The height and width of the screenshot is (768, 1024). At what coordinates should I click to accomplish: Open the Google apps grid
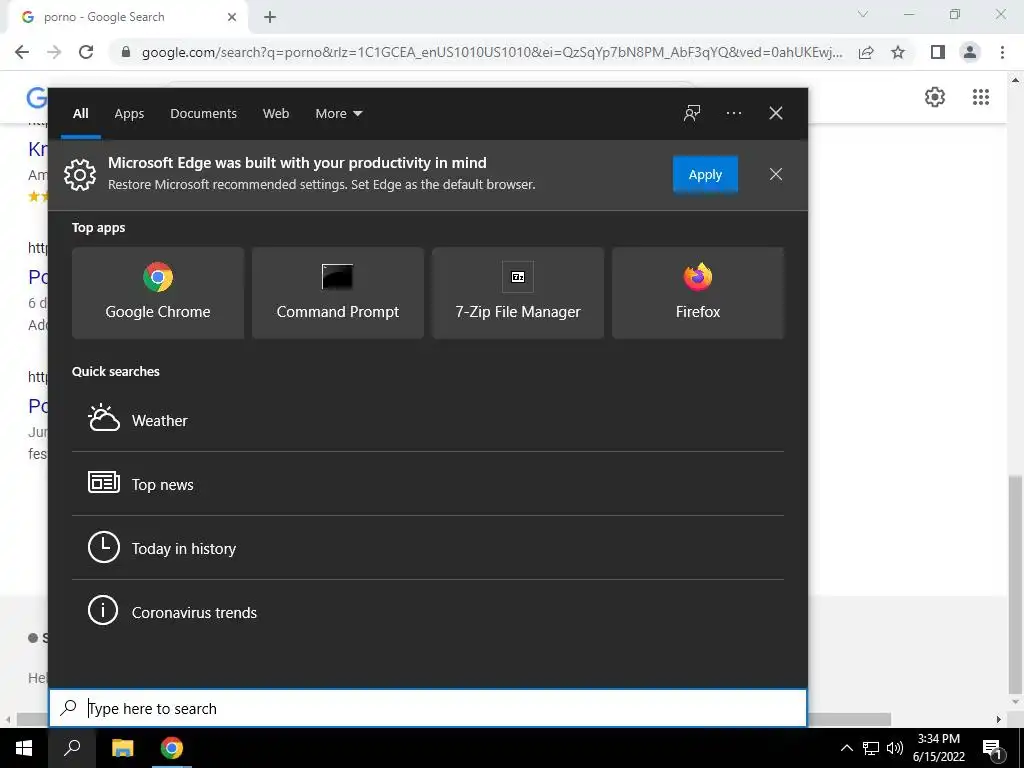(980, 97)
